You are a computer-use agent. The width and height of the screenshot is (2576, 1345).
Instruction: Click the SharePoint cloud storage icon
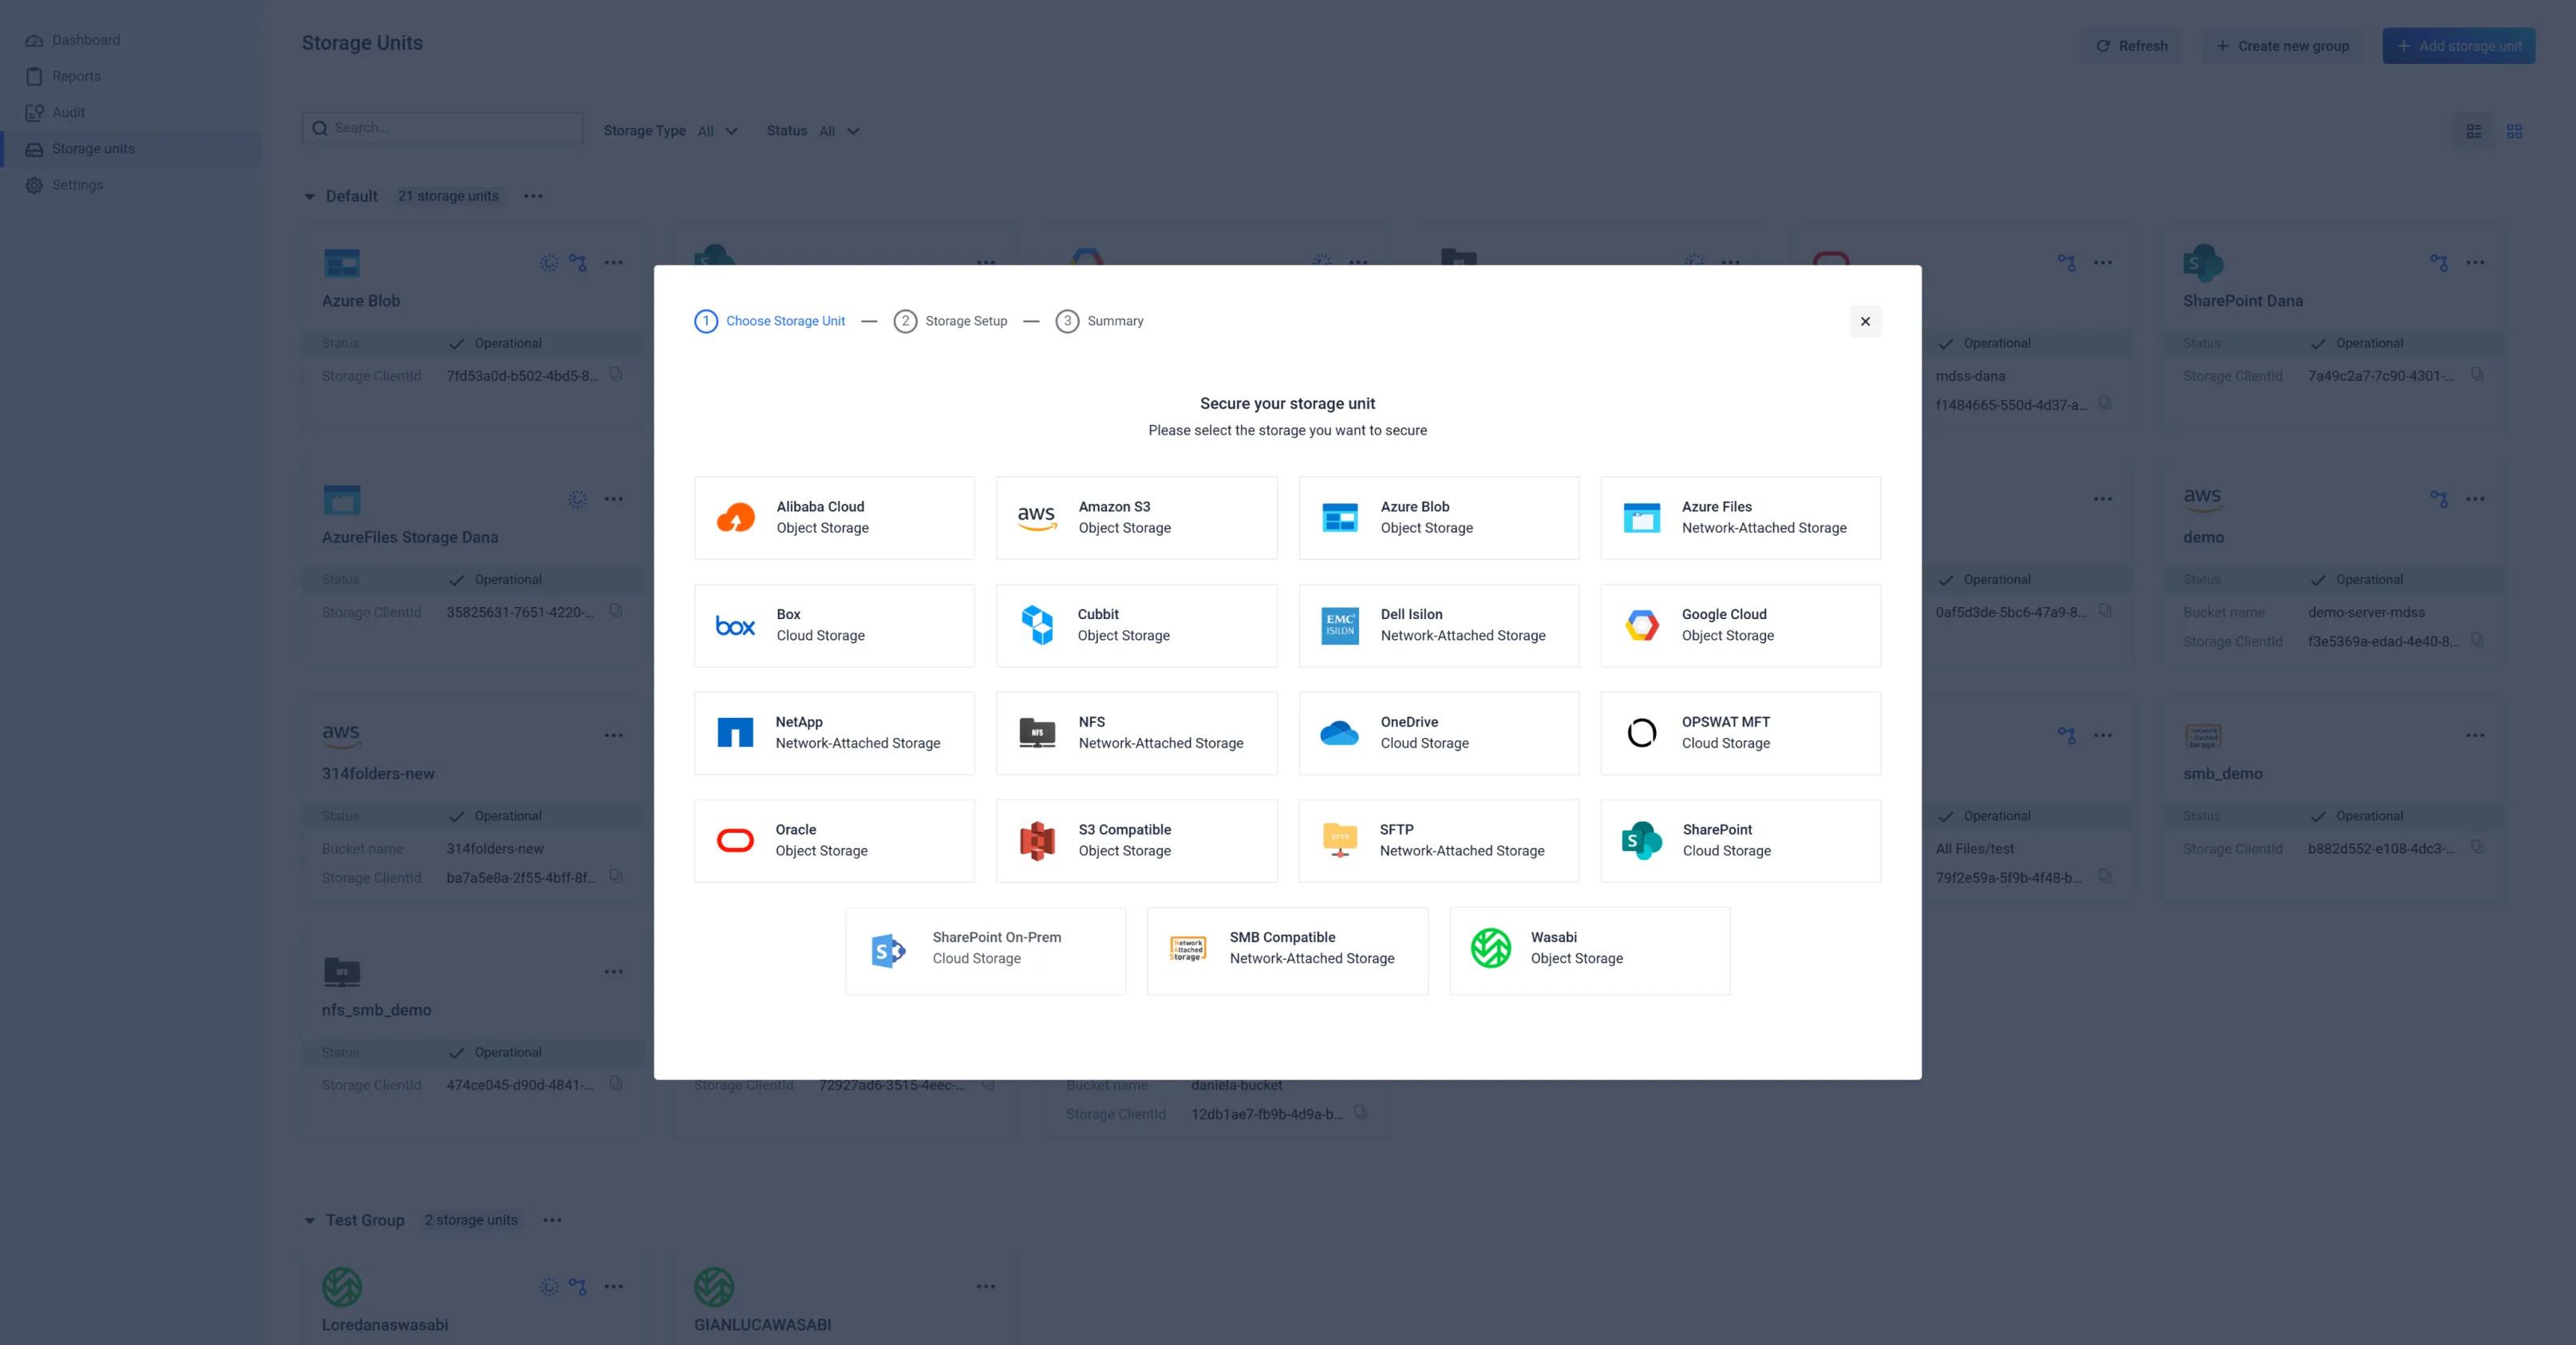(x=1642, y=840)
